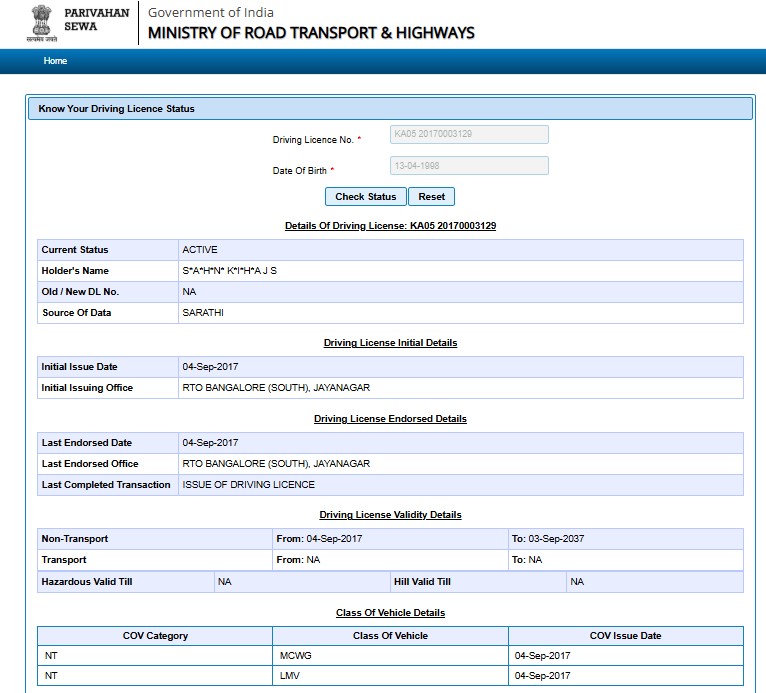
Task: Click the Parivahan Sewa logo text
Action: coord(96,20)
